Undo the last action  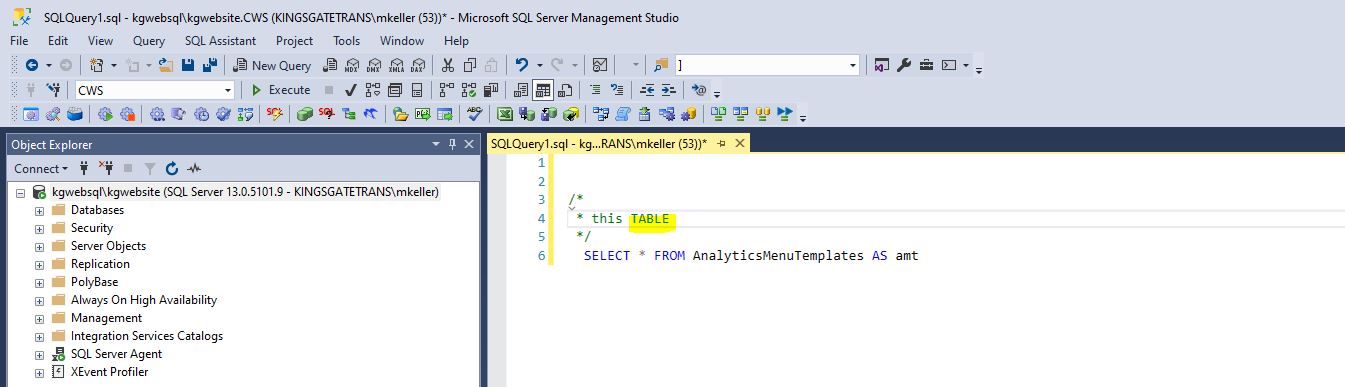click(521, 65)
